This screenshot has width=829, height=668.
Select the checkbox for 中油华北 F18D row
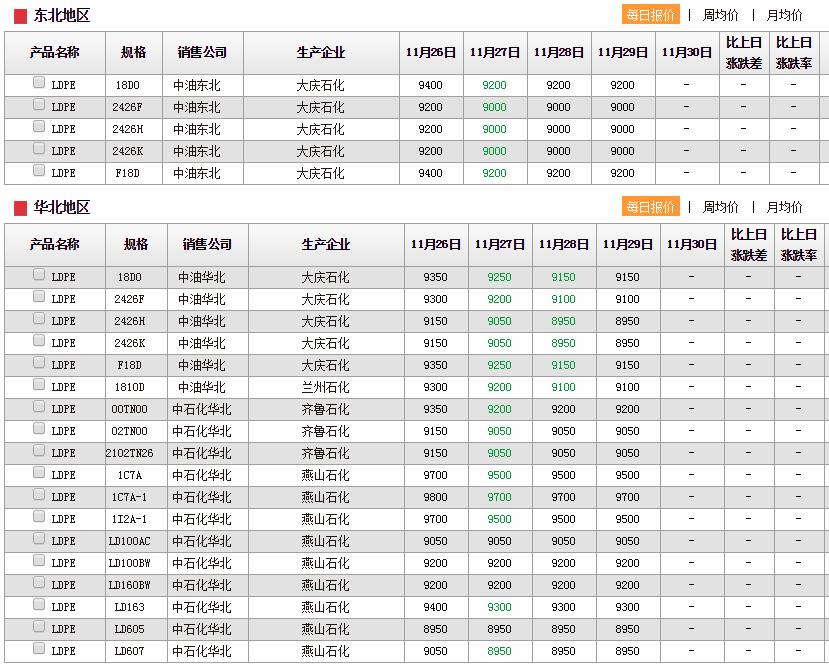point(39,363)
